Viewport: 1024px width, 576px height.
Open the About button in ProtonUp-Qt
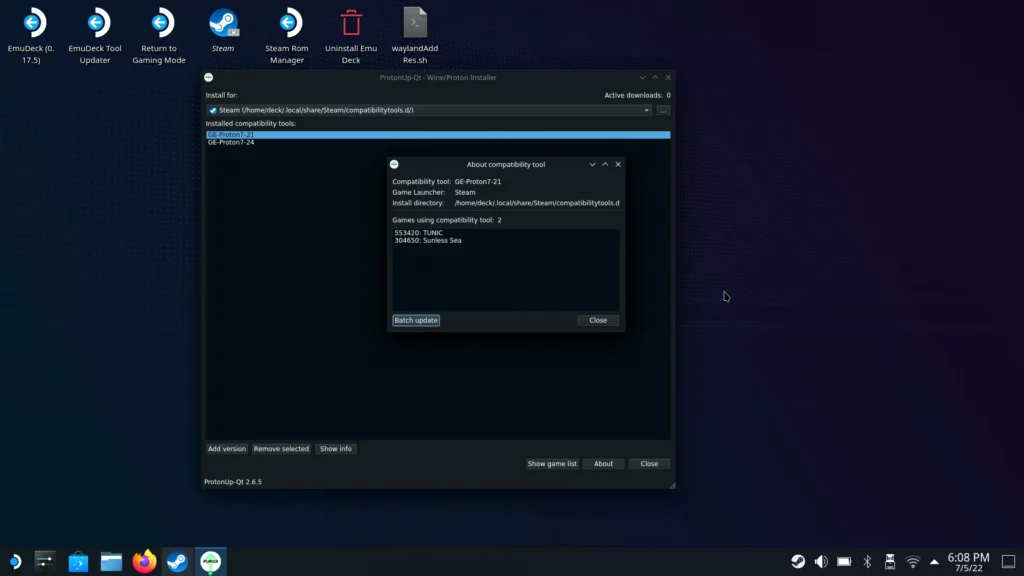(x=603, y=464)
